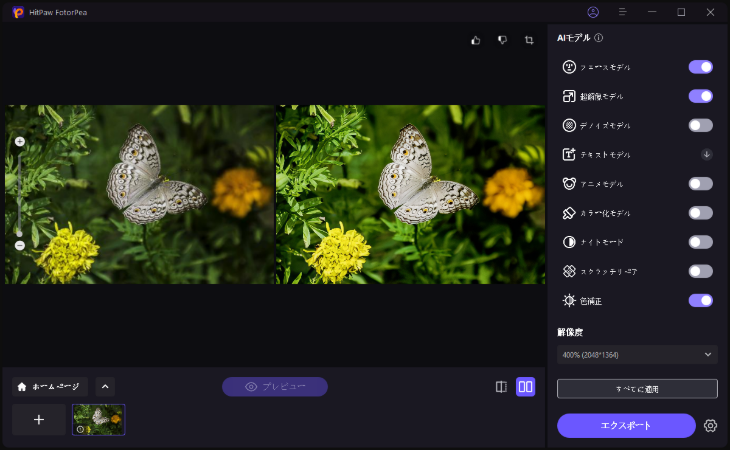Click the colorize model paint icon
This screenshot has width=730, height=450.
[x=569, y=213]
